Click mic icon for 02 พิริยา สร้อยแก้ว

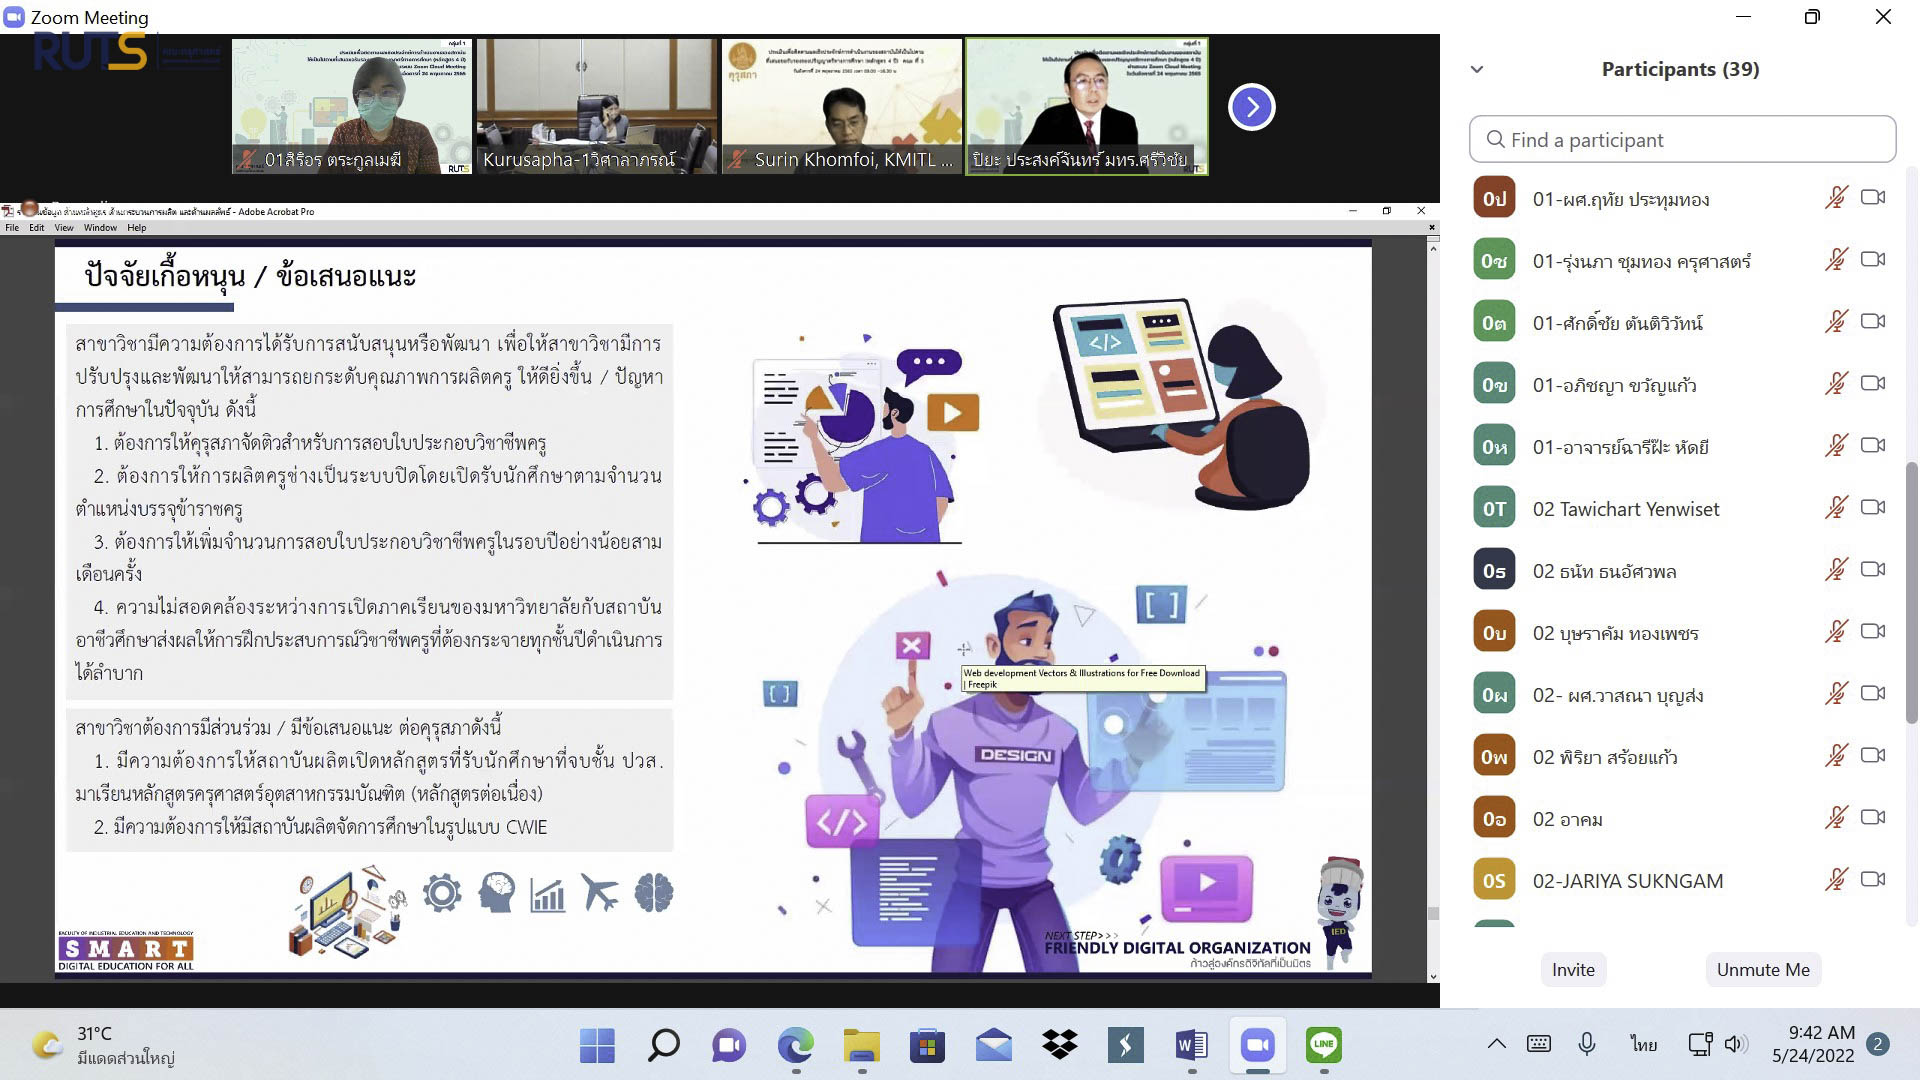1836,756
